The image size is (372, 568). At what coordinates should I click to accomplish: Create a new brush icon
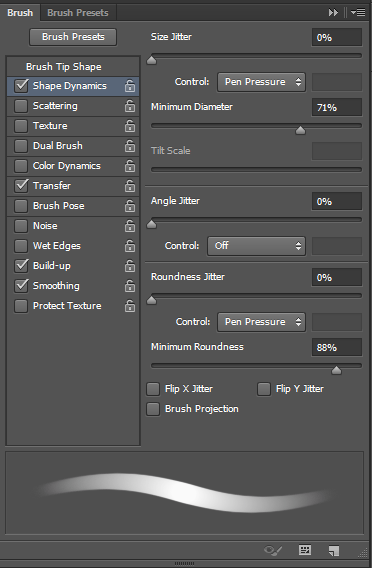tap(334, 551)
